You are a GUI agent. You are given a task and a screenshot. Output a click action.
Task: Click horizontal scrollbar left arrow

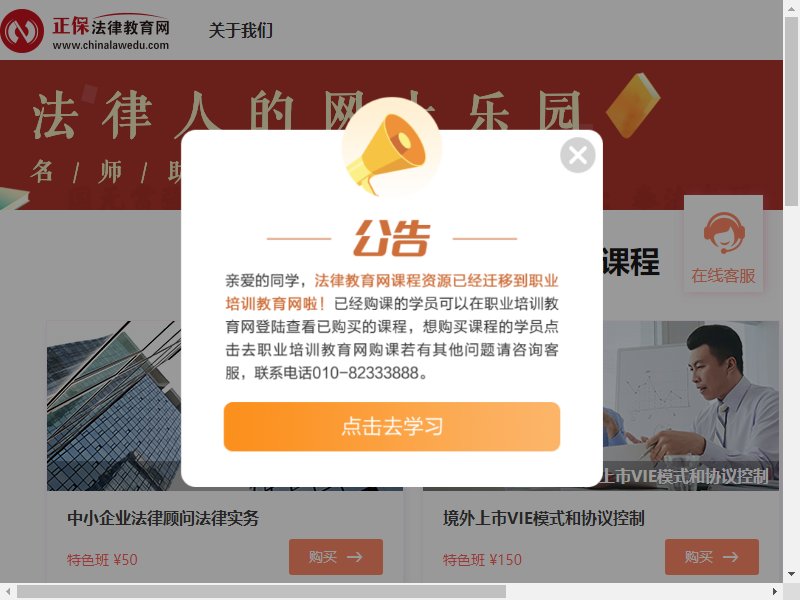pos(8,592)
